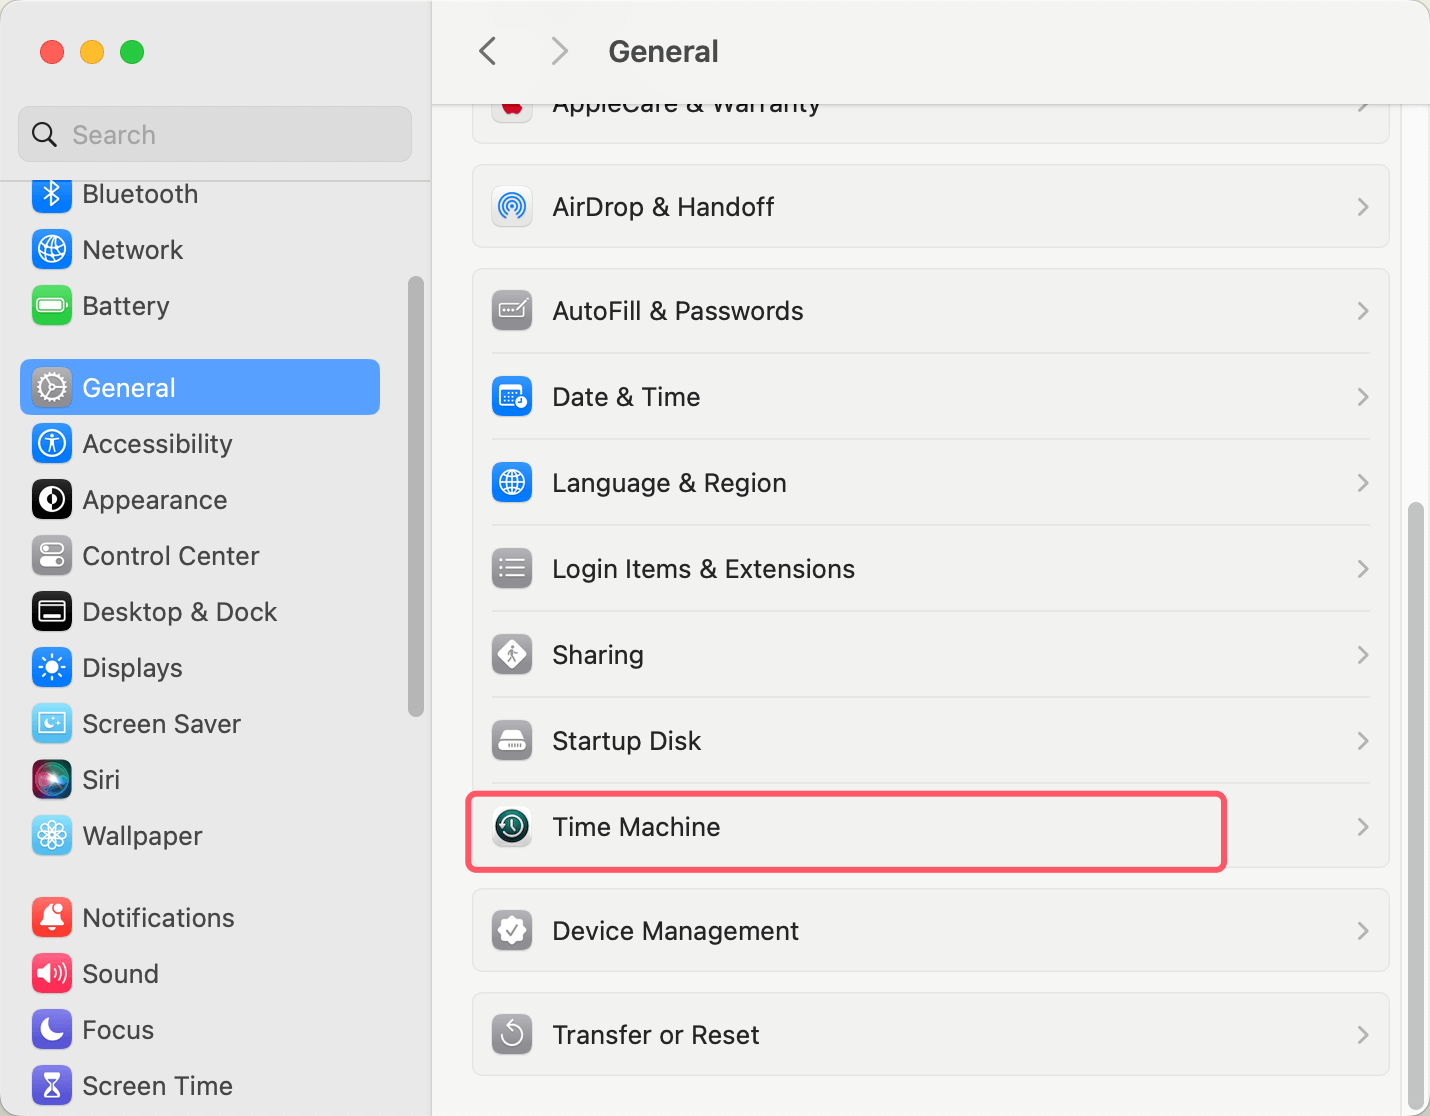Image resolution: width=1430 pixels, height=1116 pixels.
Task: Click inside the Search field
Action: coord(214,134)
